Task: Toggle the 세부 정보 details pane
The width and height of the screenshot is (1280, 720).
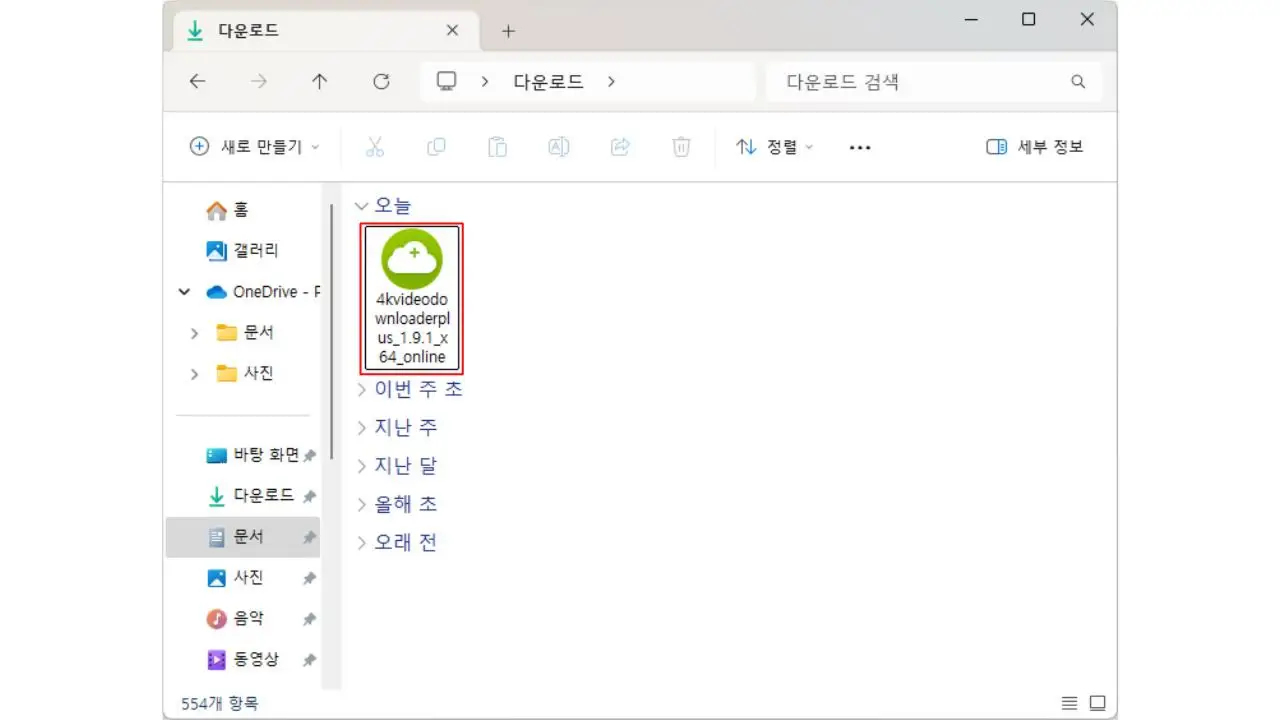Action: [x=1034, y=147]
